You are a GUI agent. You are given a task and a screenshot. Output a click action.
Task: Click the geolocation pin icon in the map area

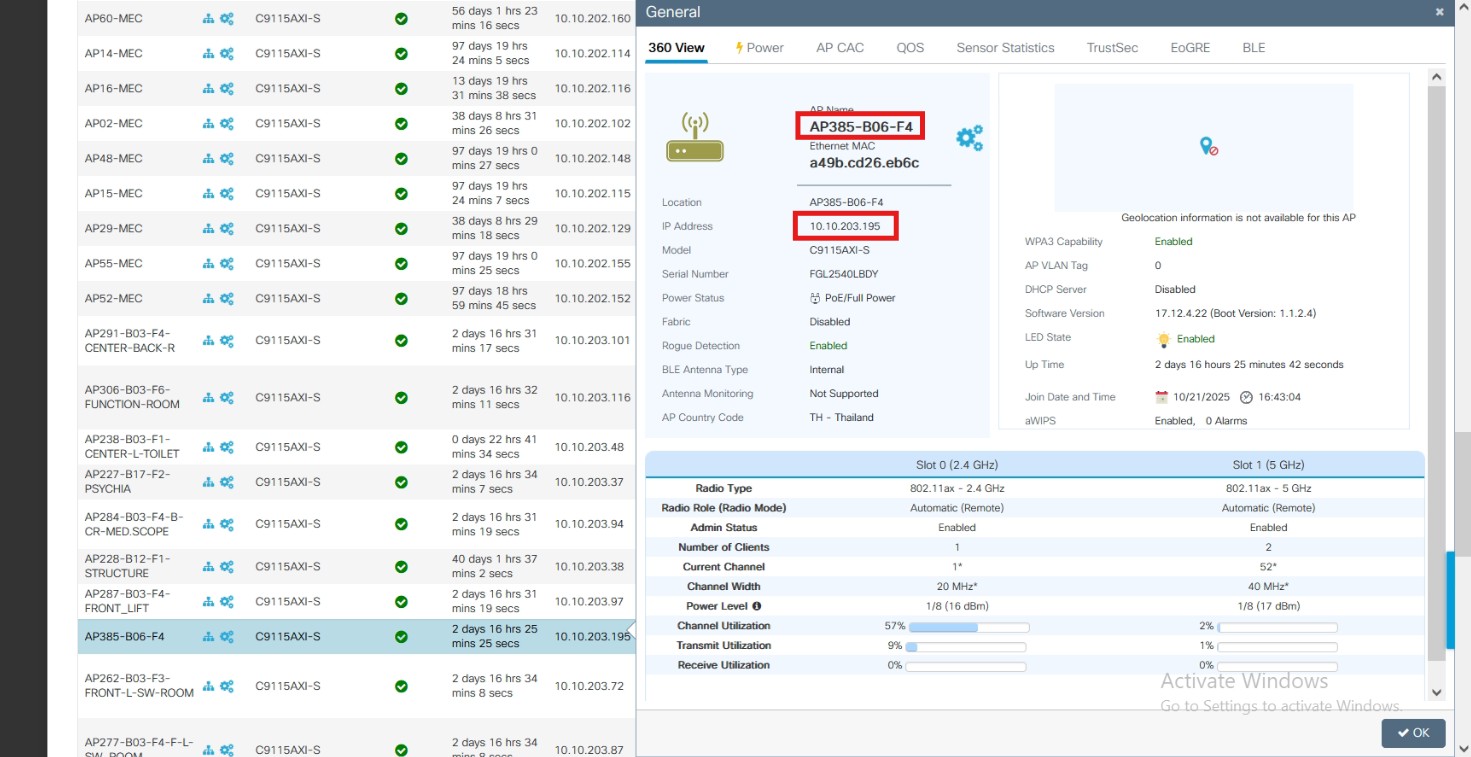[x=1207, y=146]
